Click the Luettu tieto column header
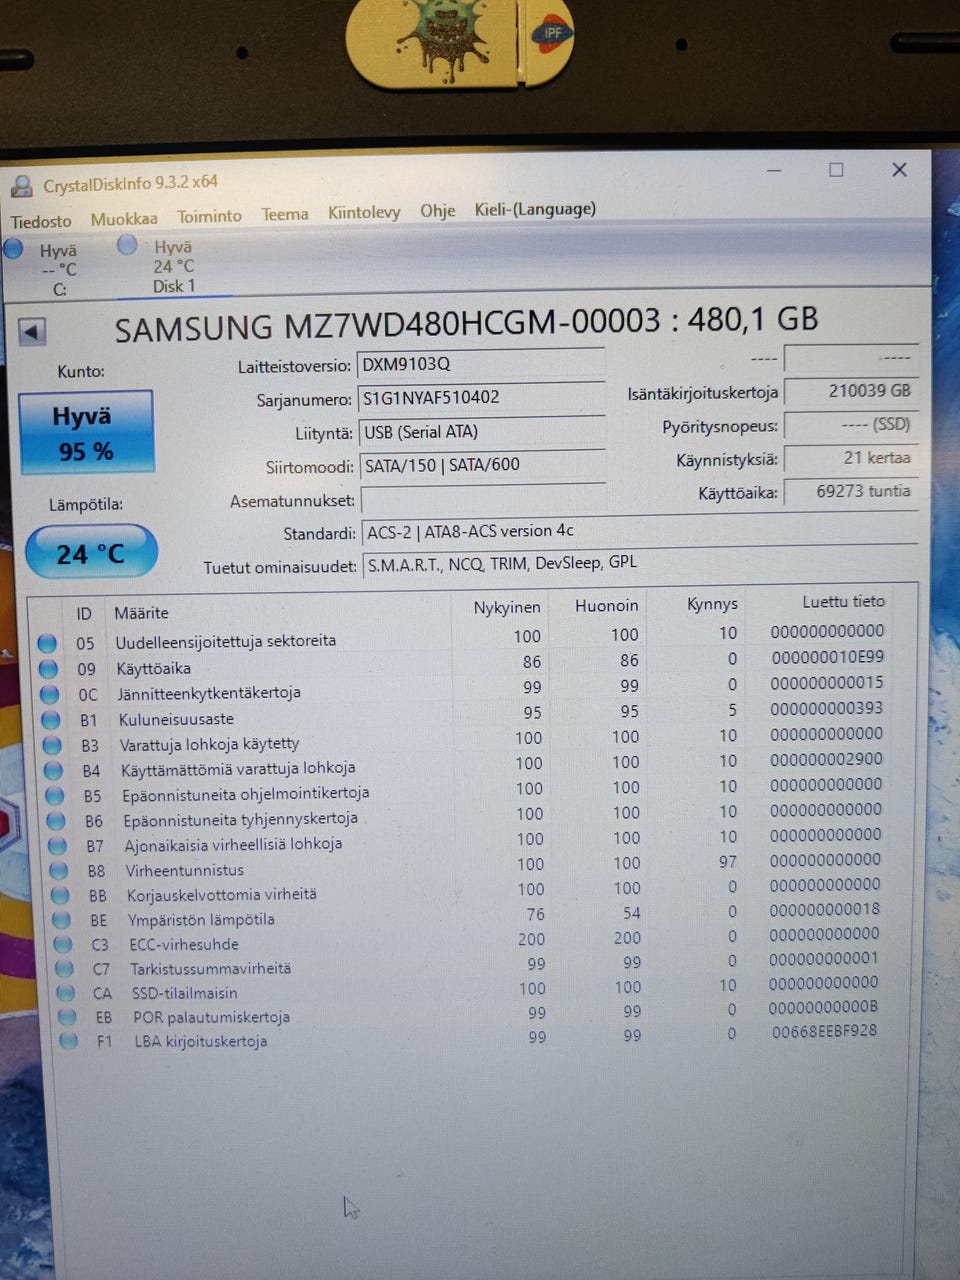 pos(844,601)
